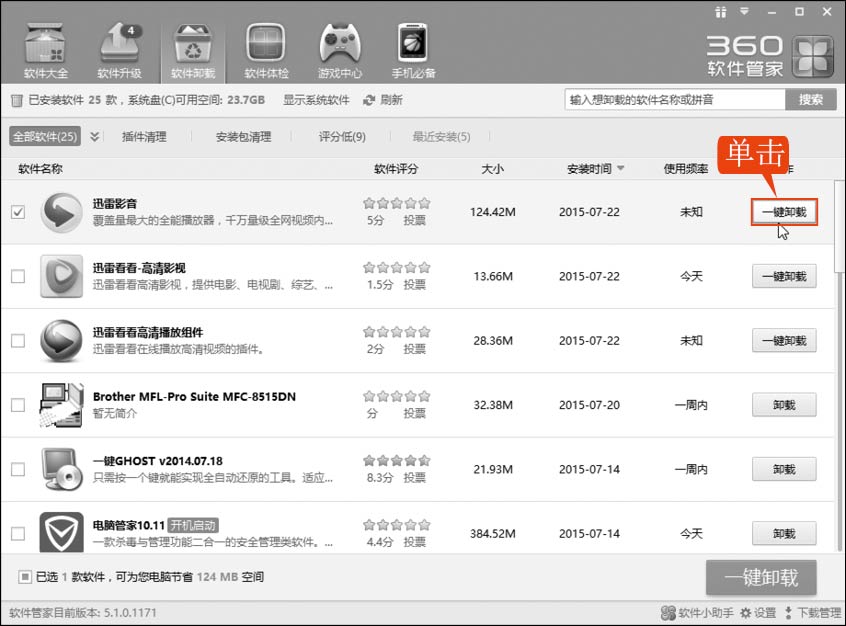
Task: Open the 软件体检 section
Action: 267,51
